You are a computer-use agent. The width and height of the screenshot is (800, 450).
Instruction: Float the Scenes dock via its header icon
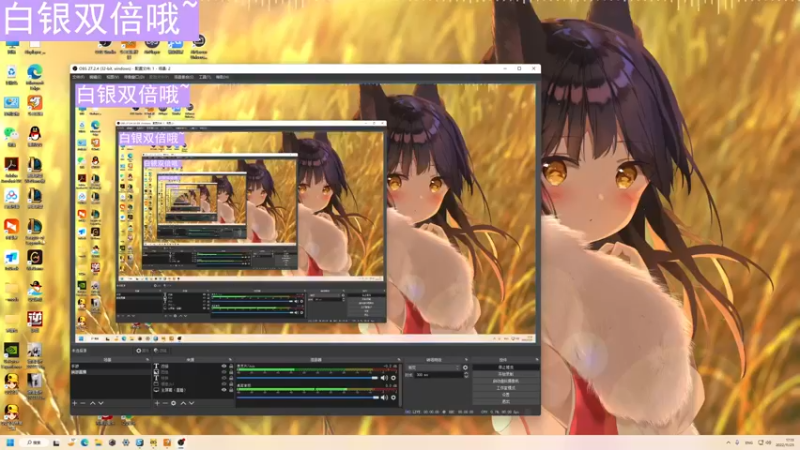coord(147,360)
